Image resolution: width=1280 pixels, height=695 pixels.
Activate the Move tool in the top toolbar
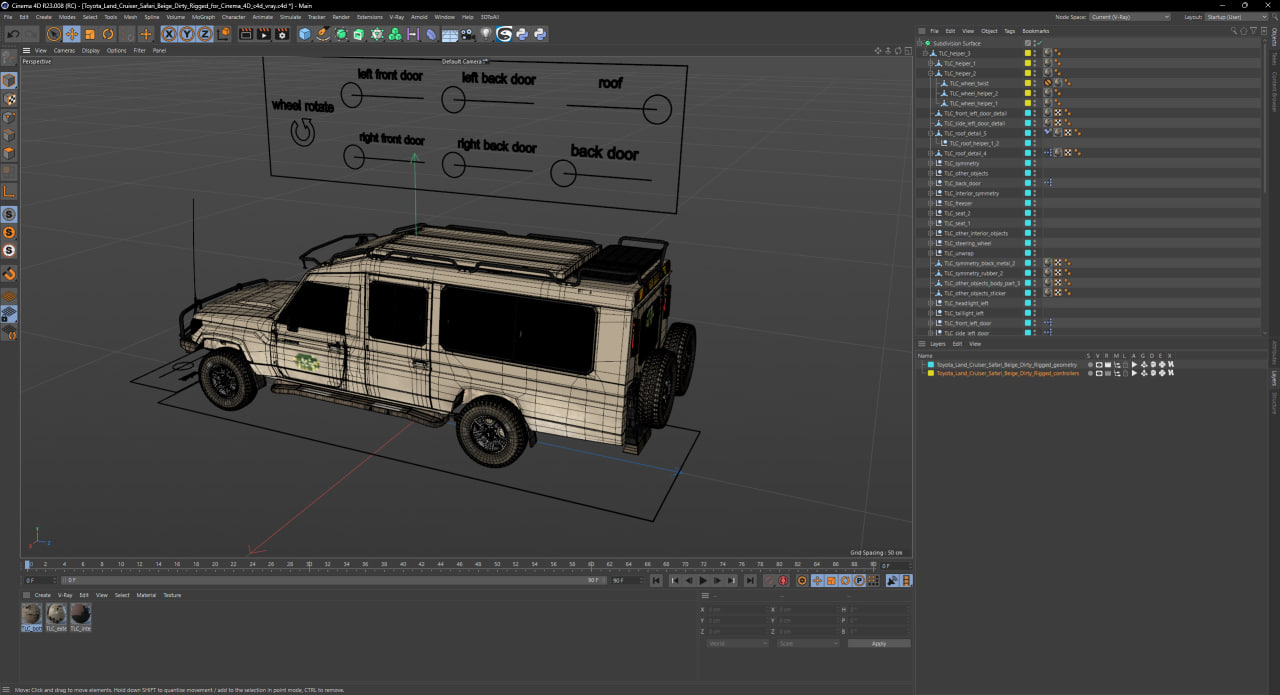72,34
